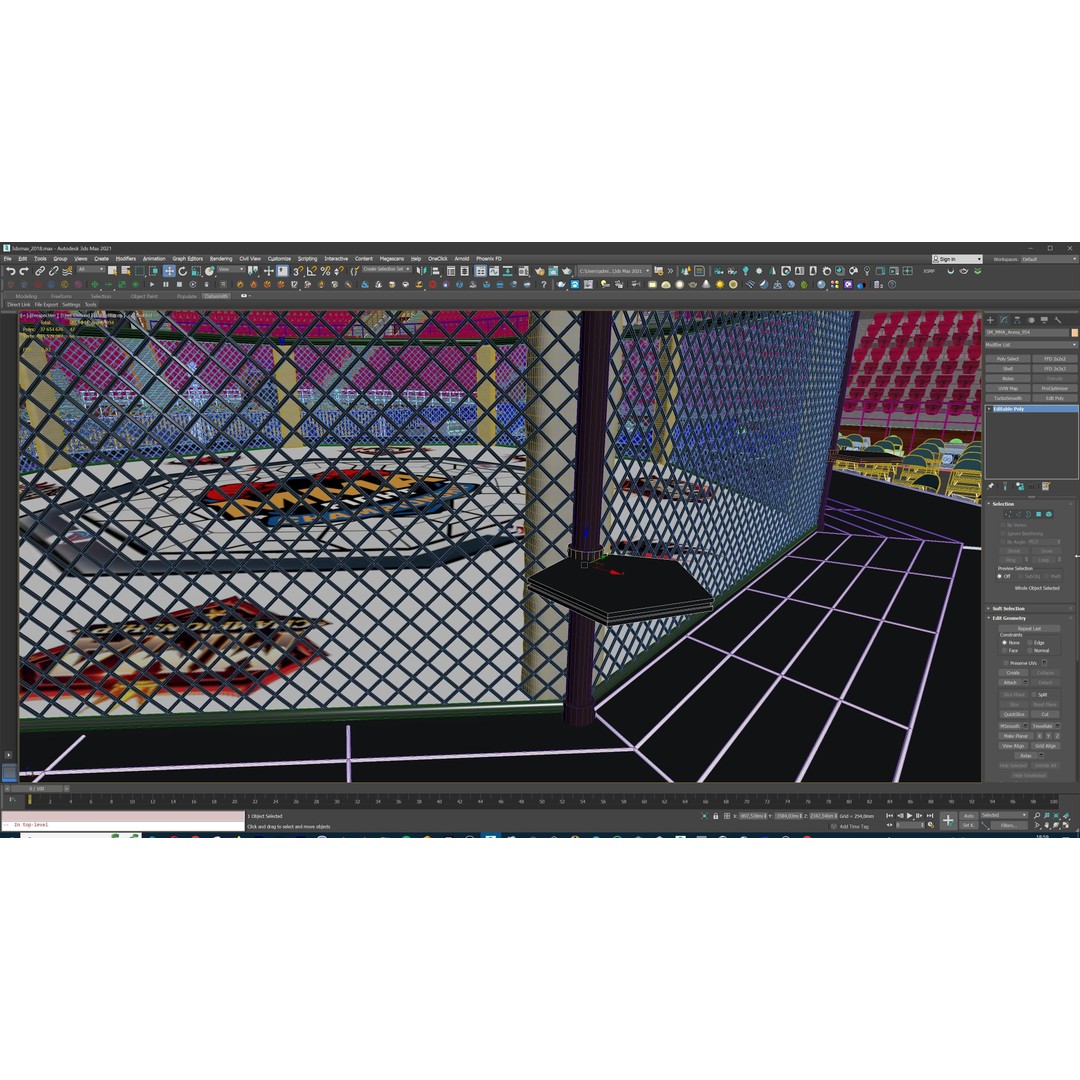This screenshot has width=1080, height=1080.
Task: Open the Megascans menu
Action: click(392, 259)
